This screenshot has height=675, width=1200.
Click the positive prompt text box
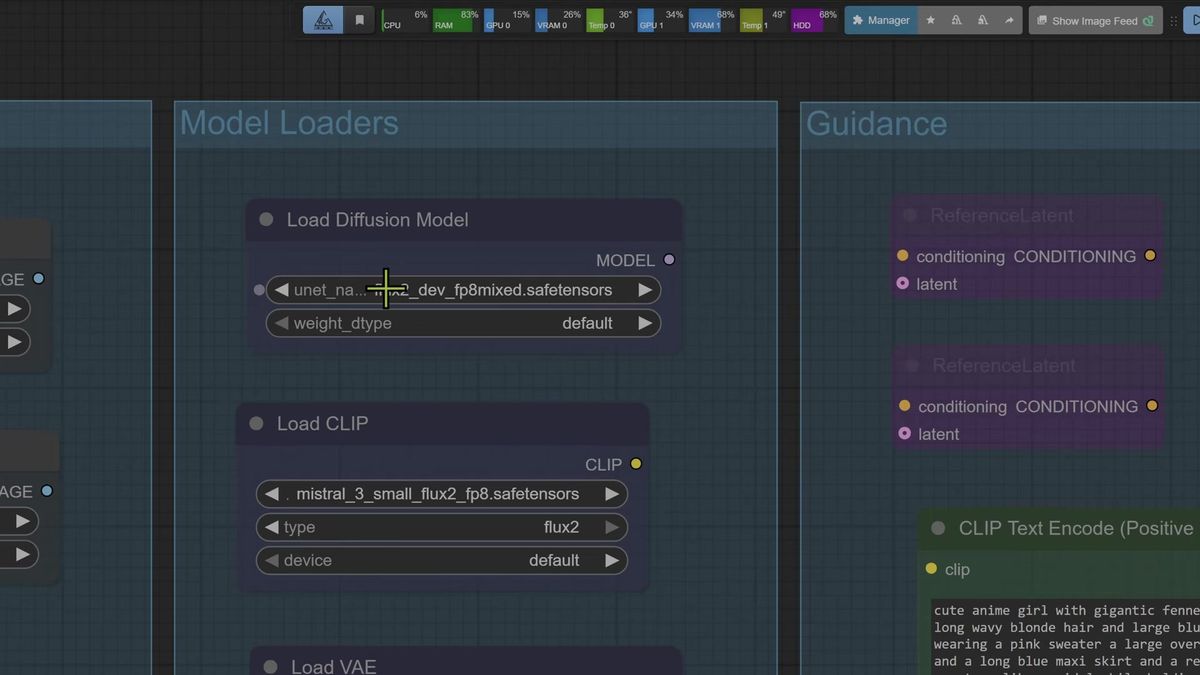(1064, 636)
